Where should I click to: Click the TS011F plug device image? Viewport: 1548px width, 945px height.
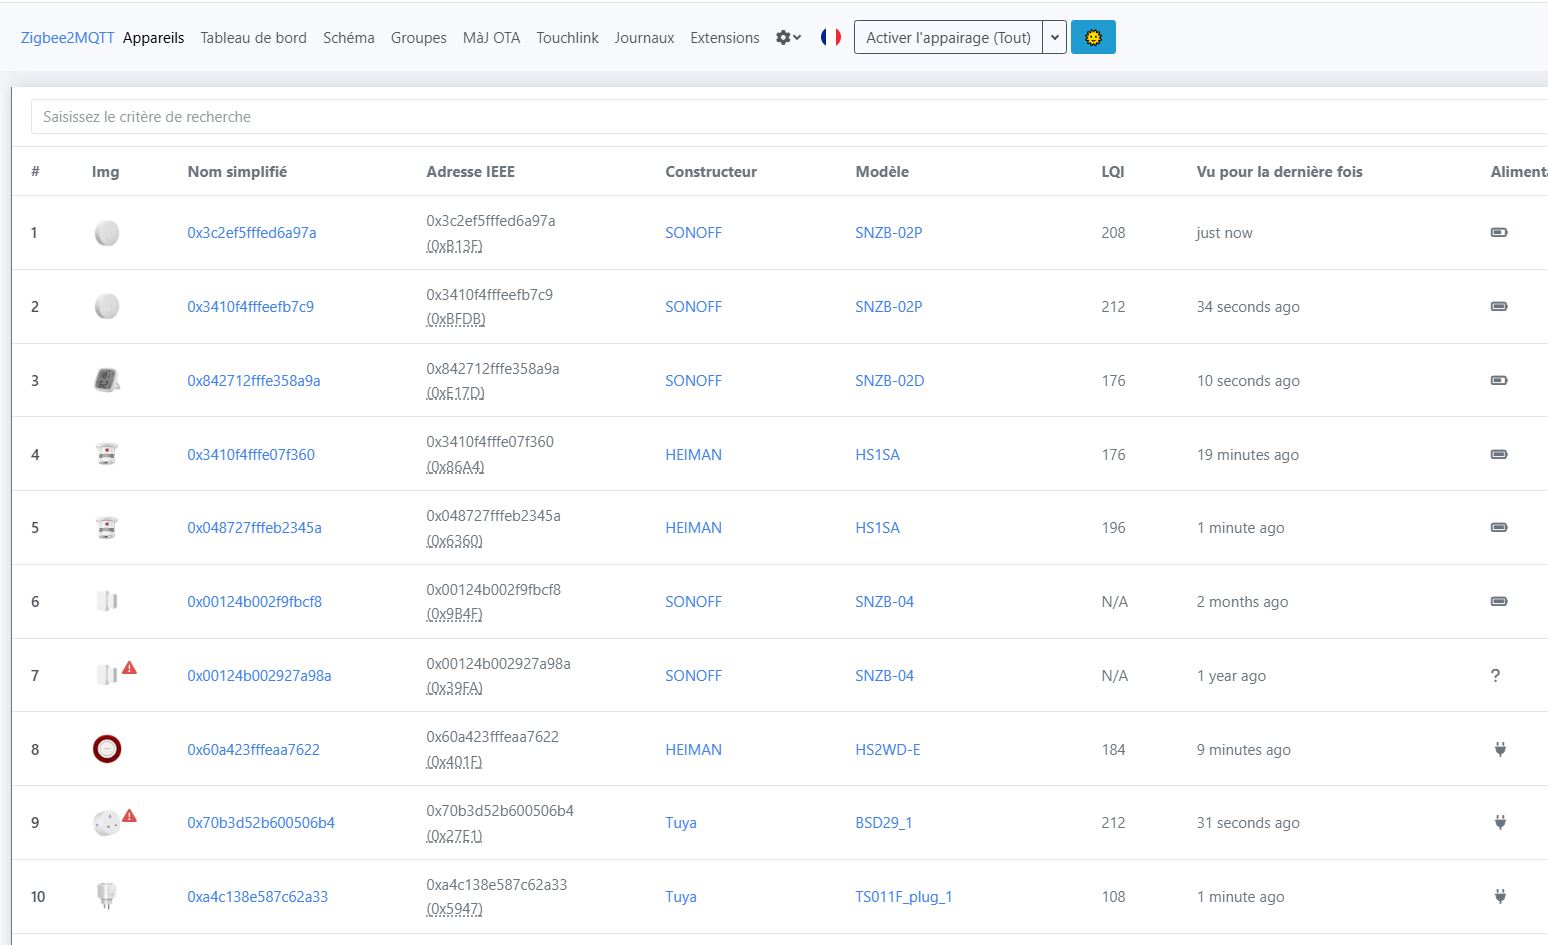pyautogui.click(x=106, y=896)
